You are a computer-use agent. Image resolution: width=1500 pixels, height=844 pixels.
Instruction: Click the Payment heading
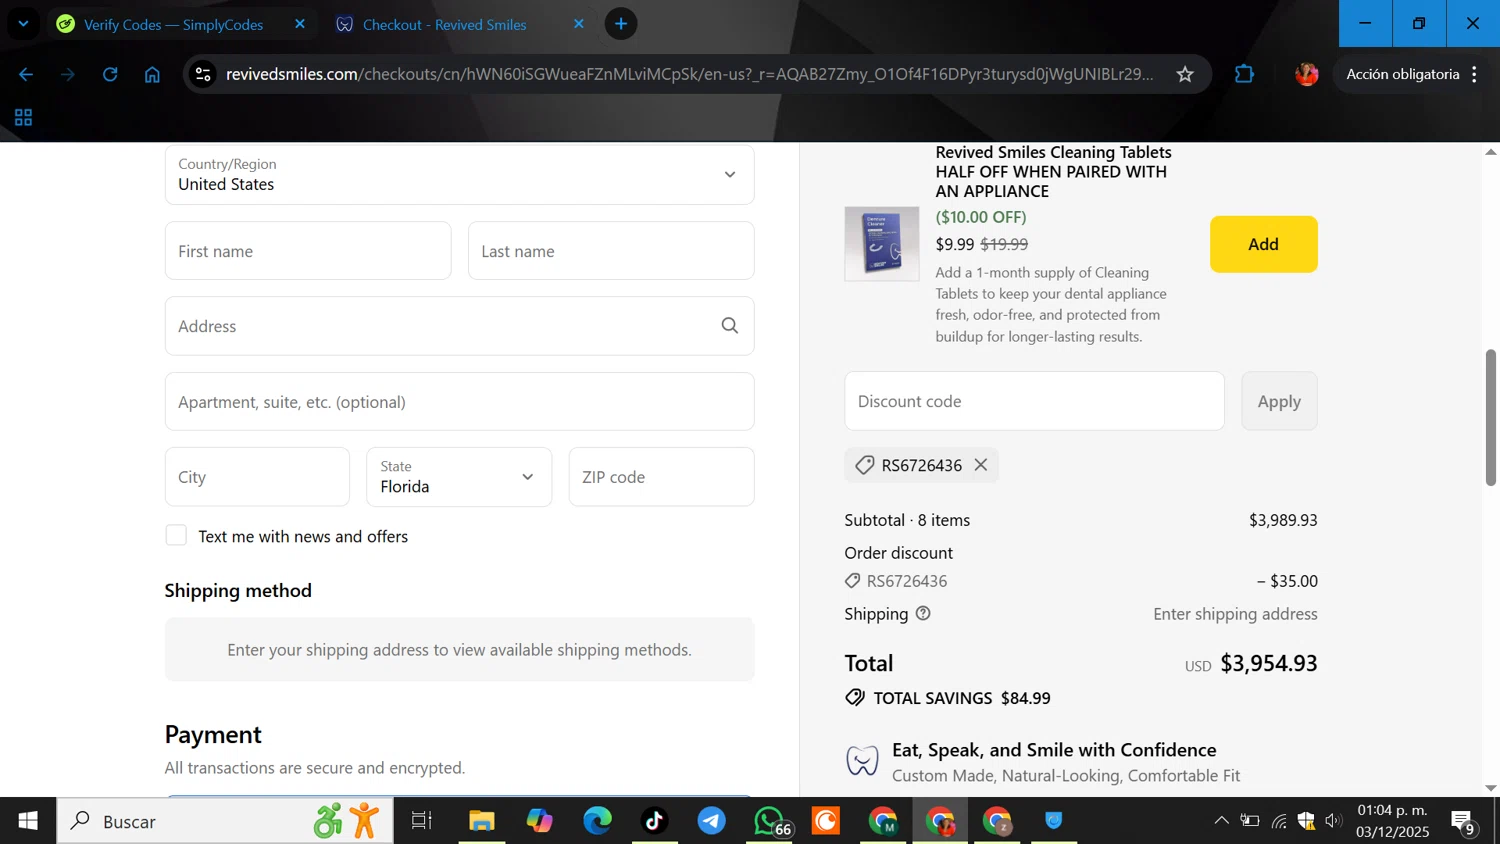pyautogui.click(x=213, y=734)
